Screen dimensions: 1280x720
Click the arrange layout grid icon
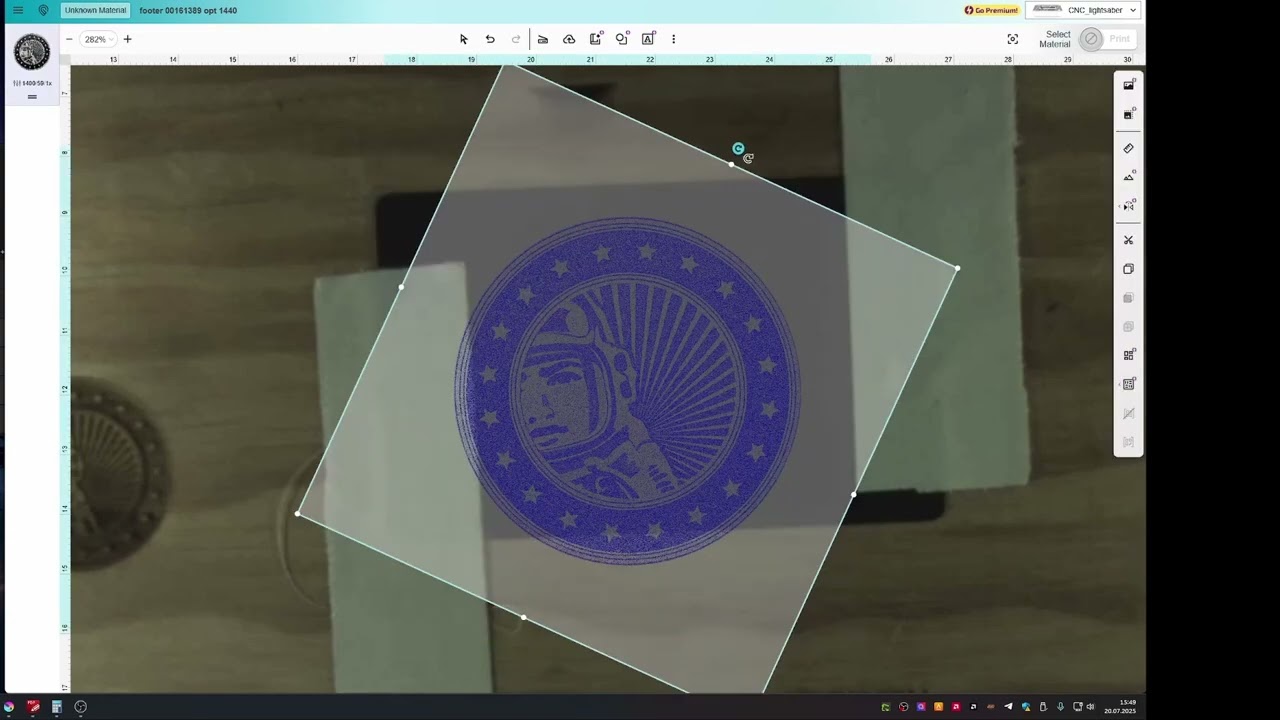1129,355
